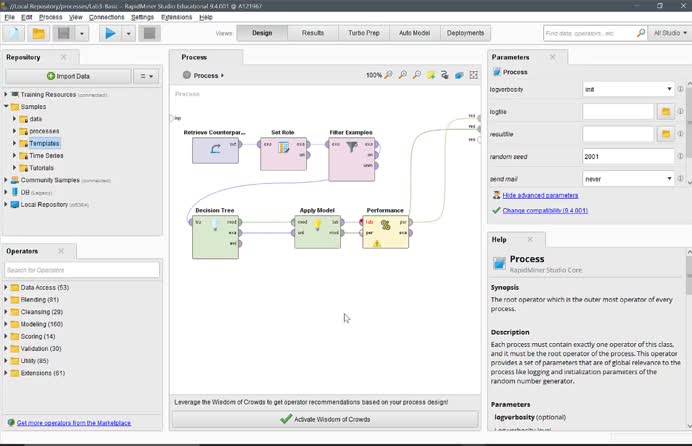The width and height of the screenshot is (692, 446).
Task: Open the Extensions menu
Action: click(176, 17)
